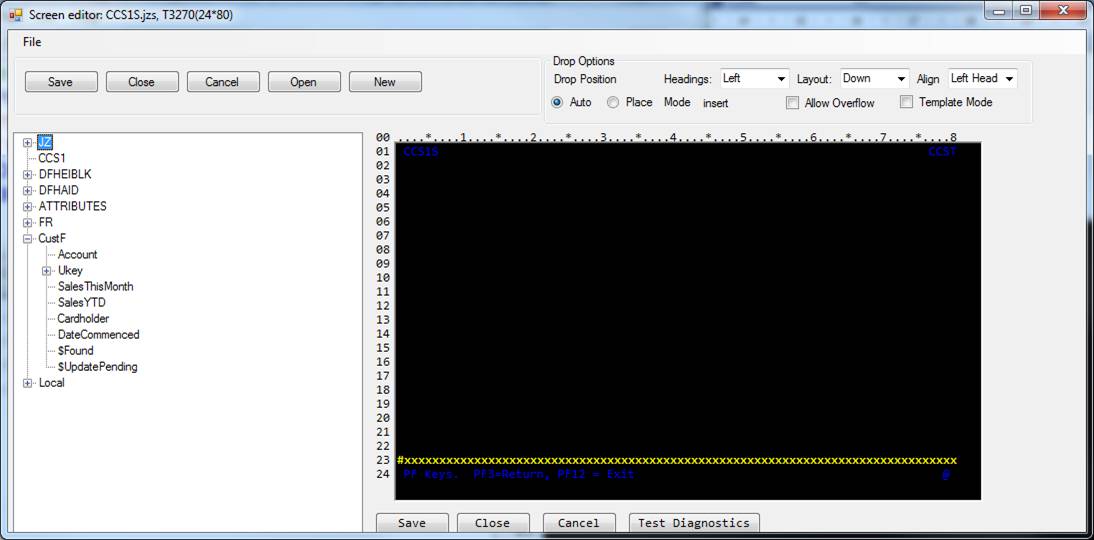Expand the Ukey tree node

pyautogui.click(x=47, y=271)
